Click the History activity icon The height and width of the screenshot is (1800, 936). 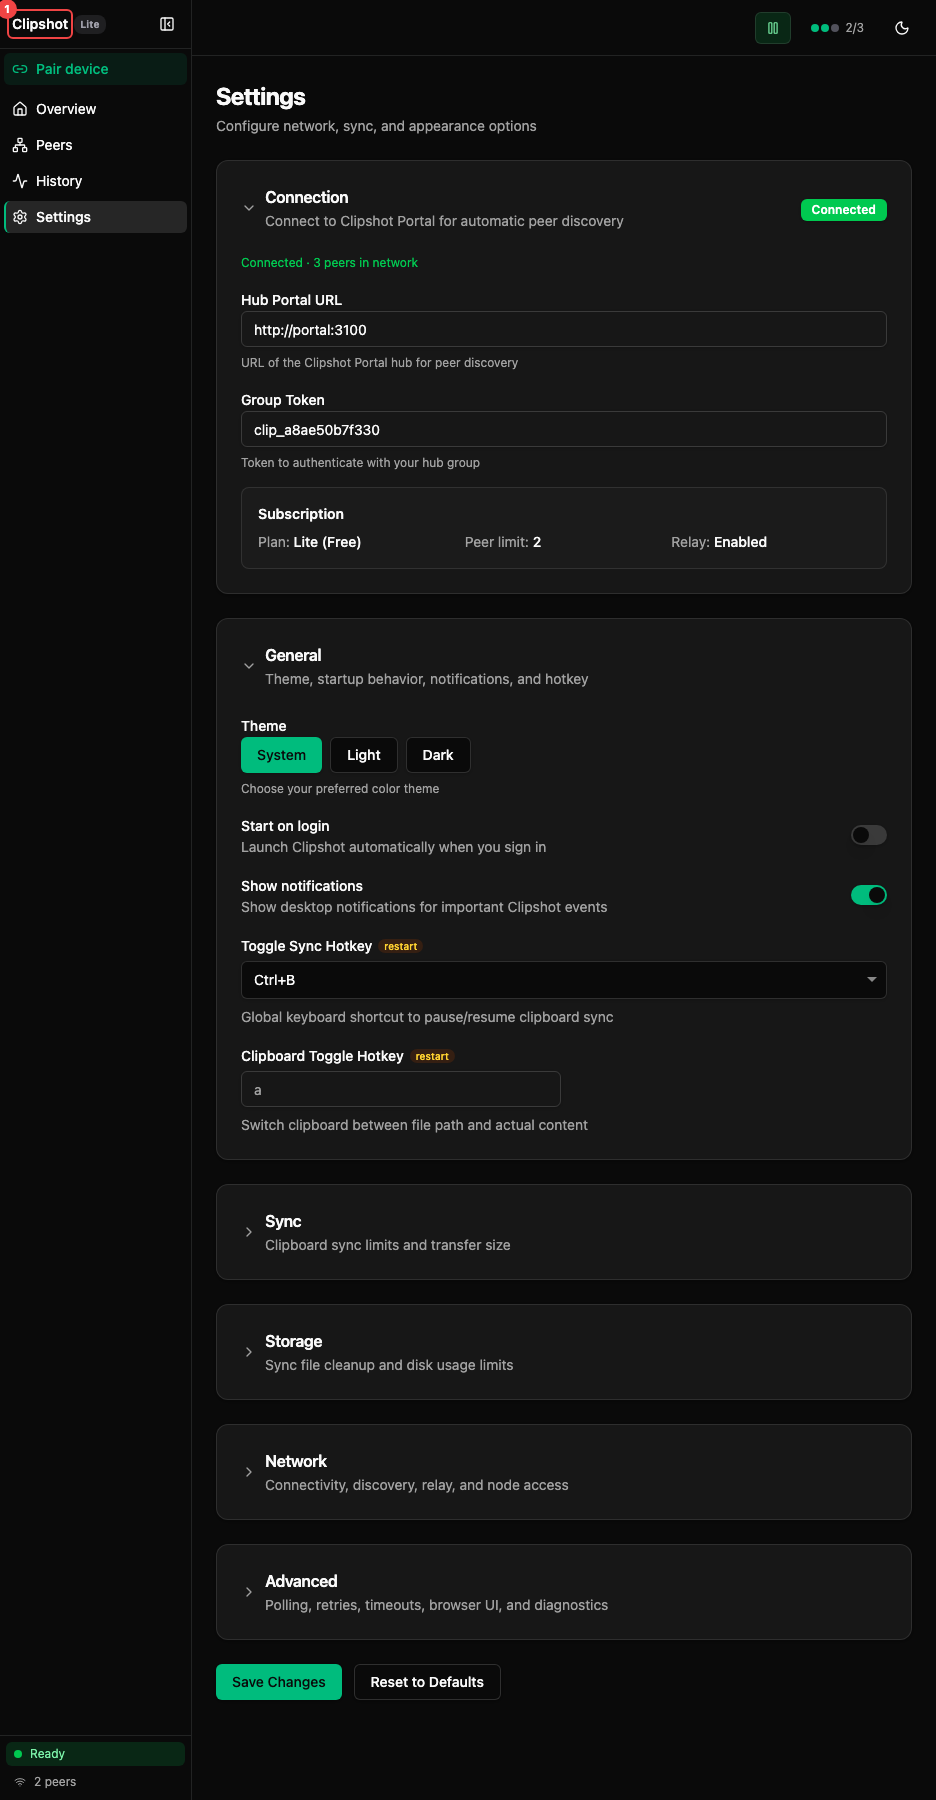click(20, 180)
